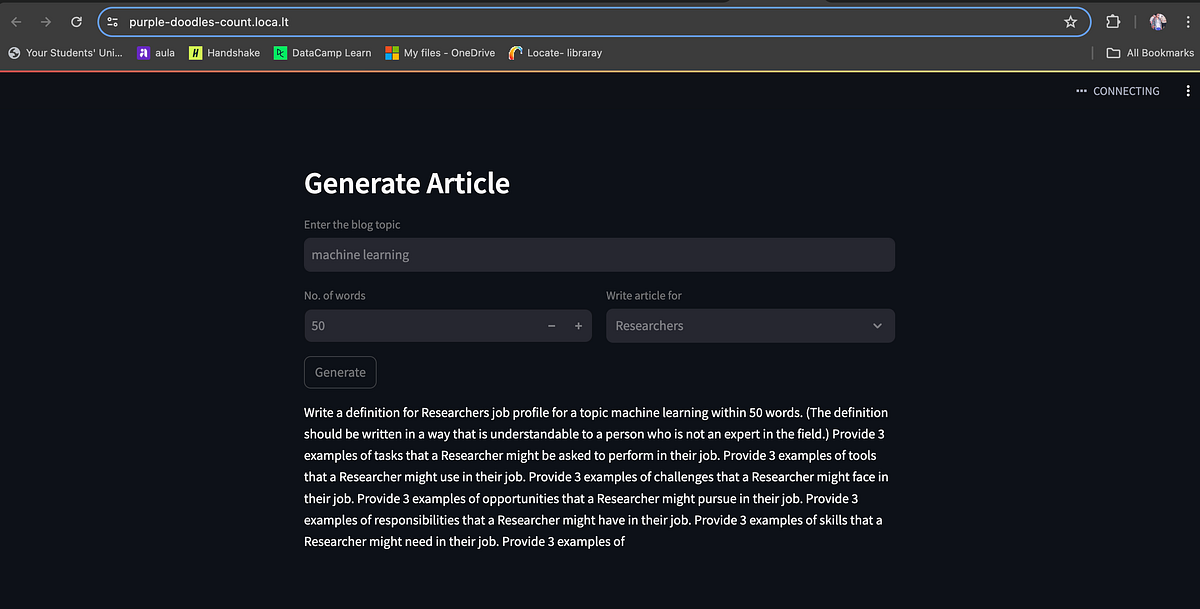
Task: Open the browser extensions puzzle icon
Action: click(x=1112, y=21)
